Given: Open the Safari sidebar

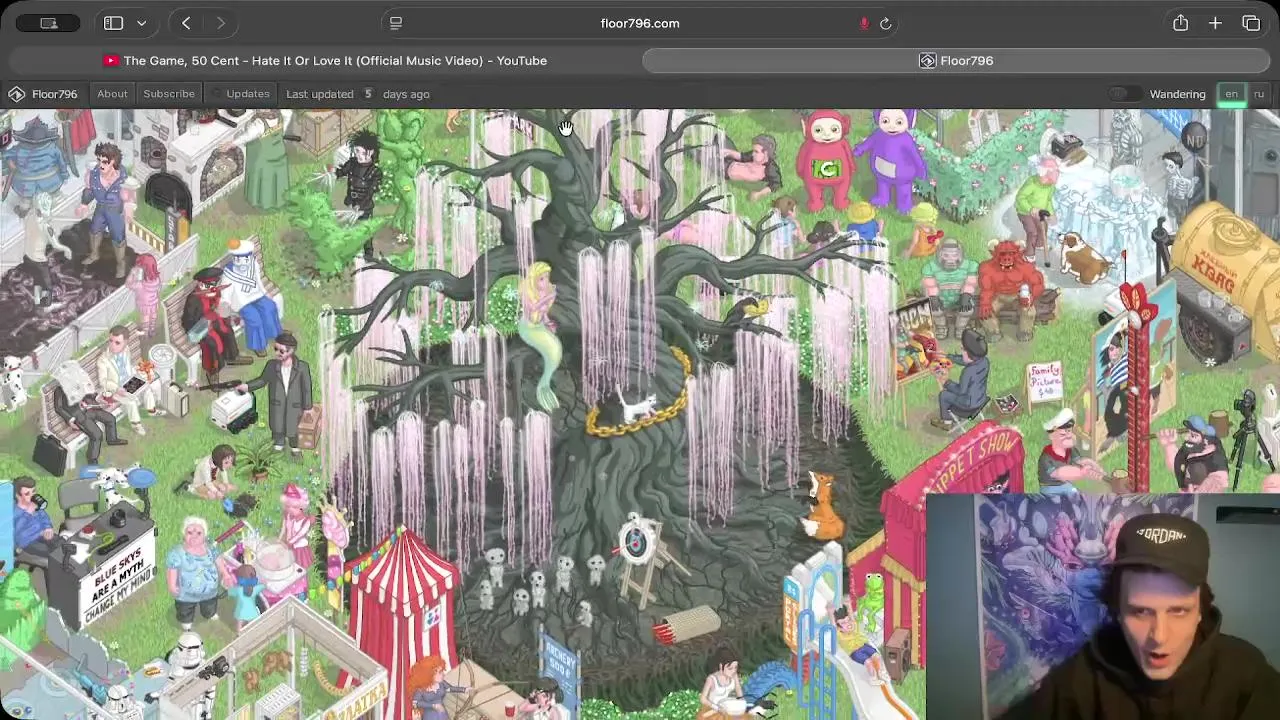Looking at the screenshot, I should (x=113, y=23).
